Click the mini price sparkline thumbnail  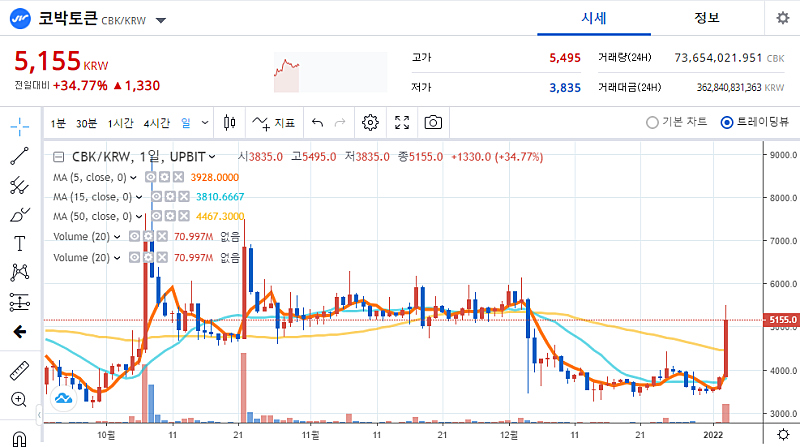[331, 72]
